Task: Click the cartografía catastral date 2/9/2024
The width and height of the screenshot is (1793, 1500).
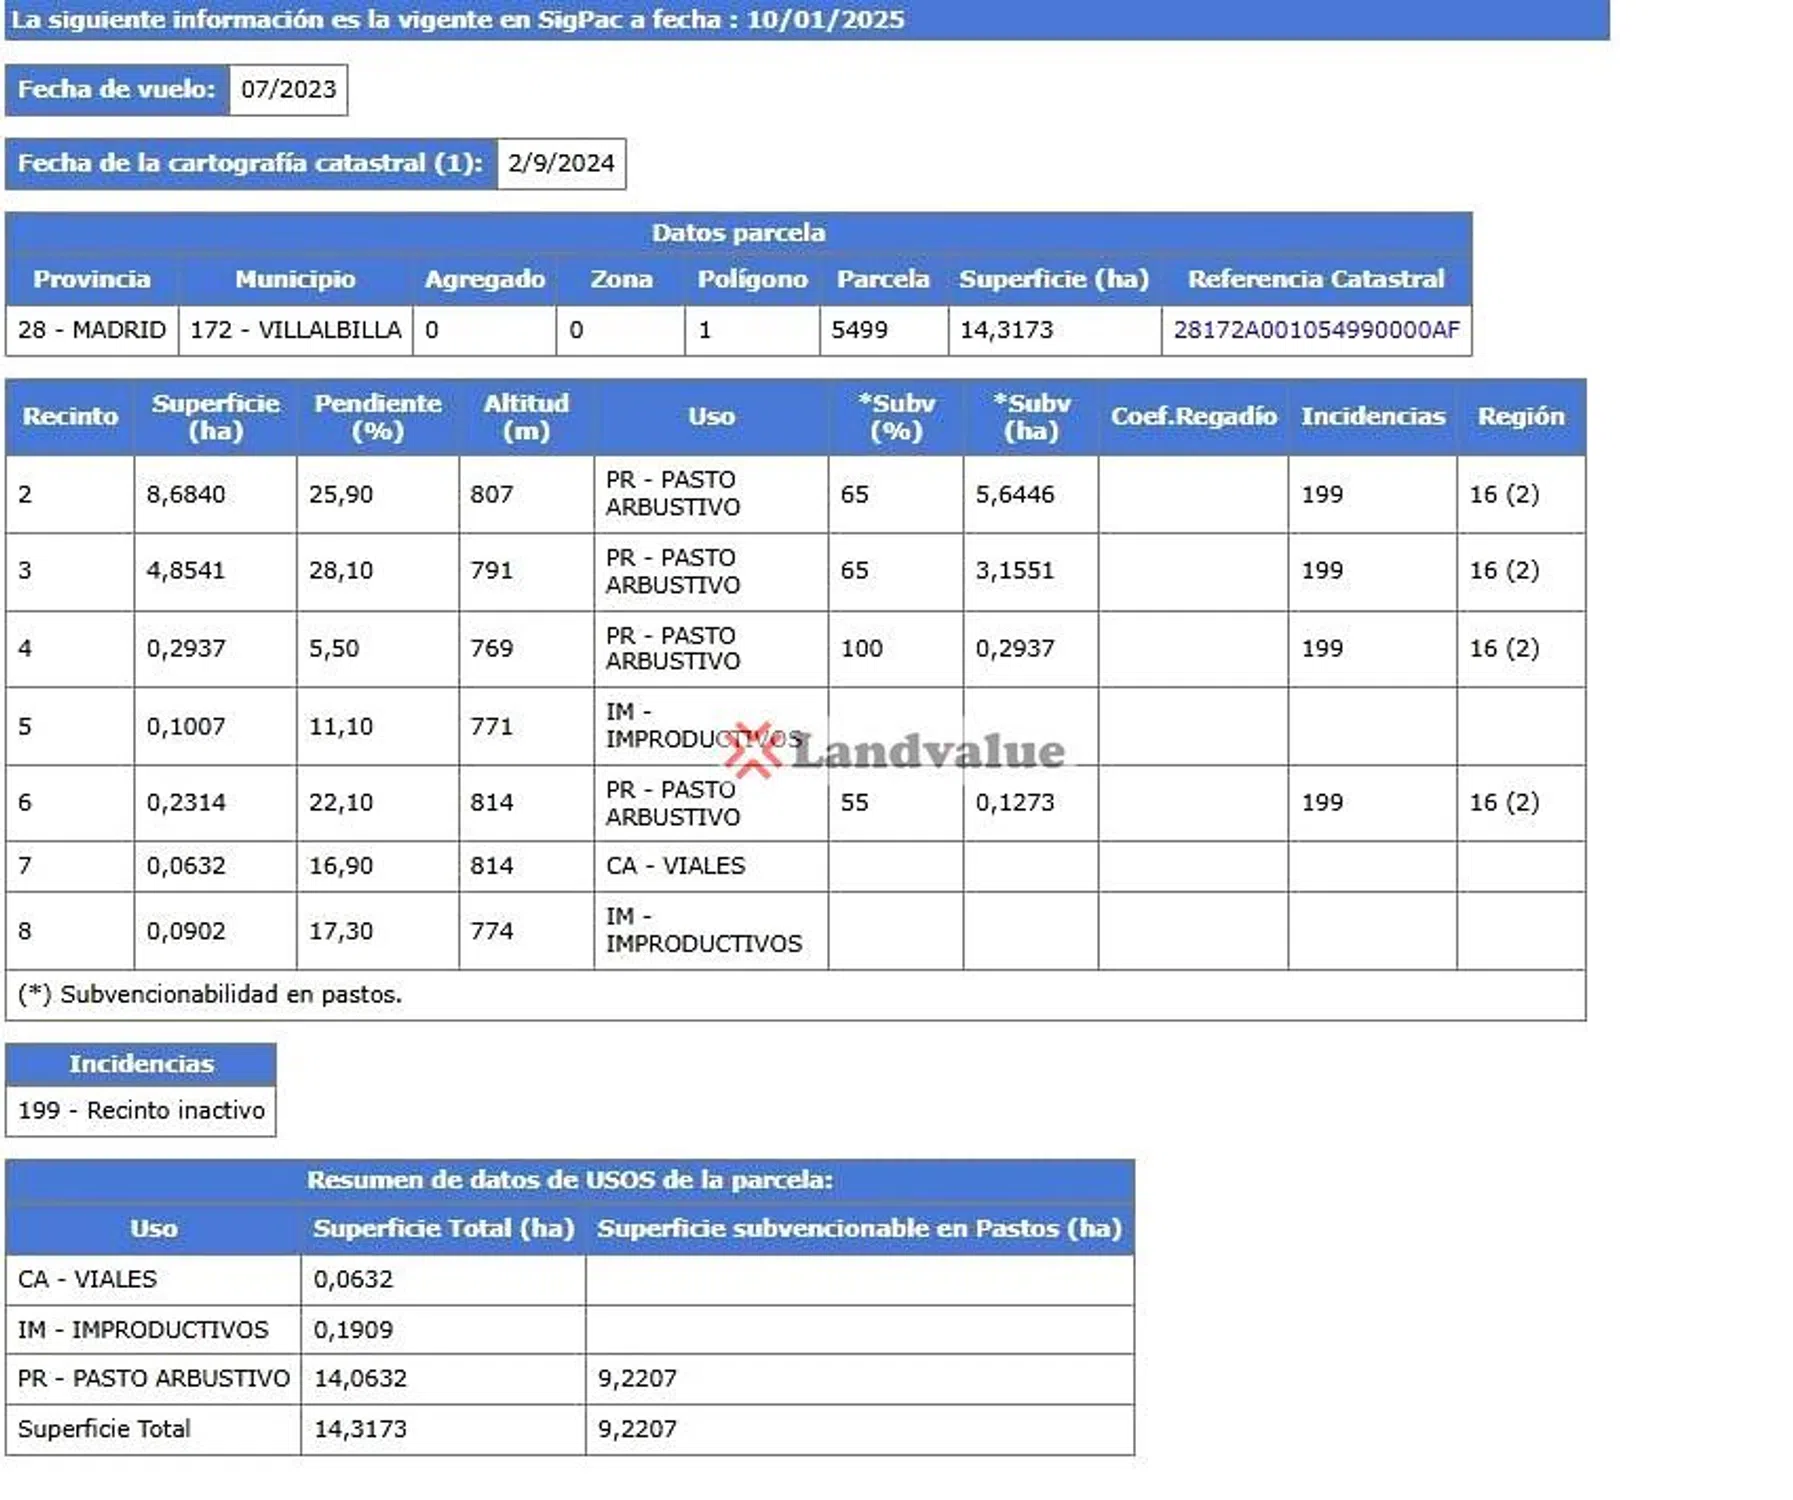Action: click(x=560, y=164)
